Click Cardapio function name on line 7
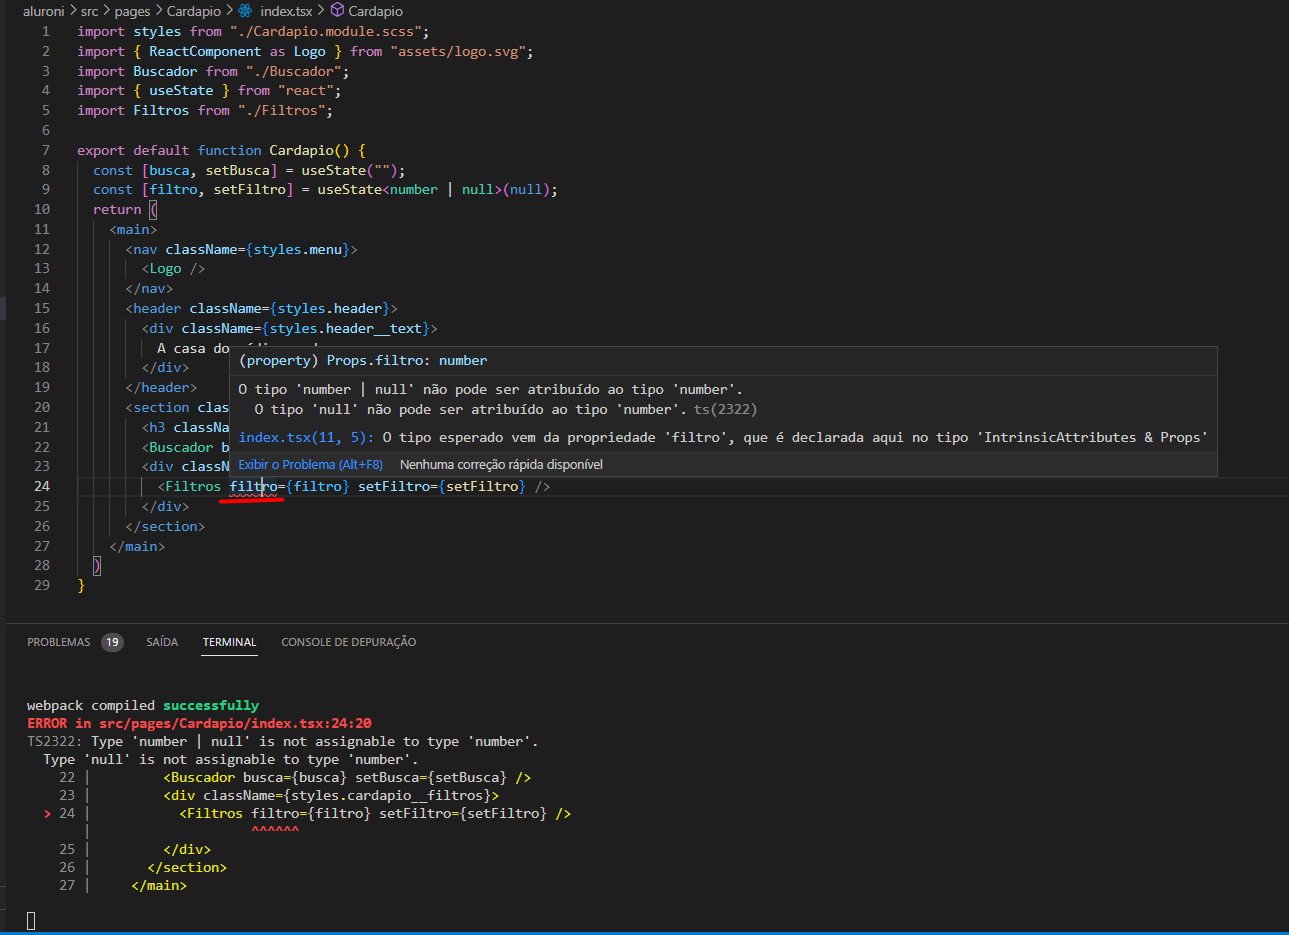This screenshot has height=935, width=1289. point(301,150)
